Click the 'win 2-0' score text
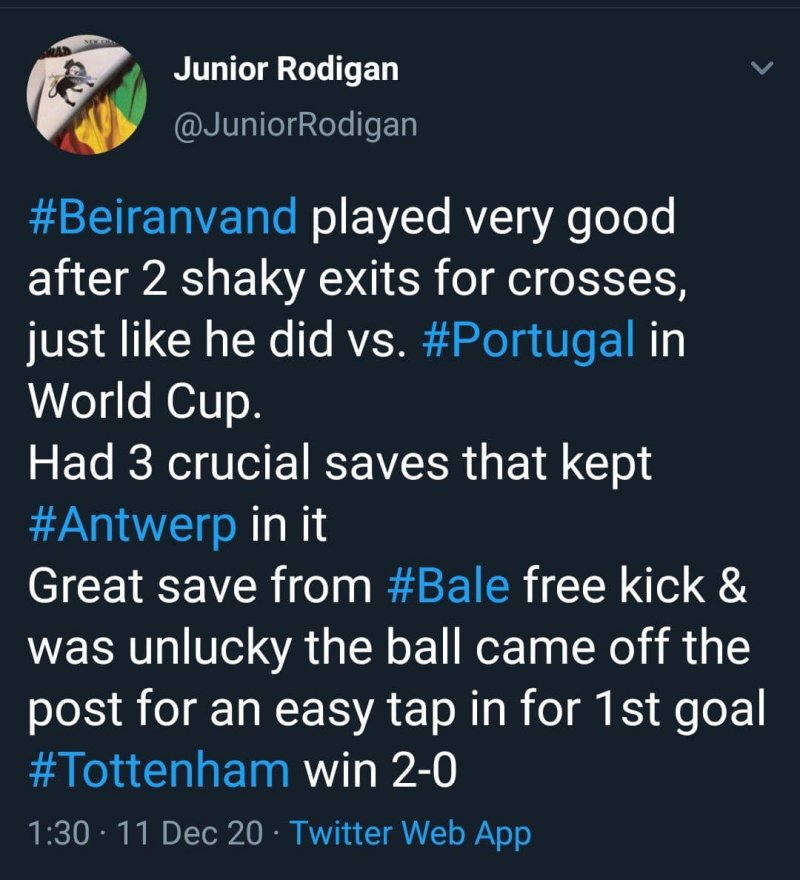The width and height of the screenshot is (800, 880). click(x=380, y=771)
